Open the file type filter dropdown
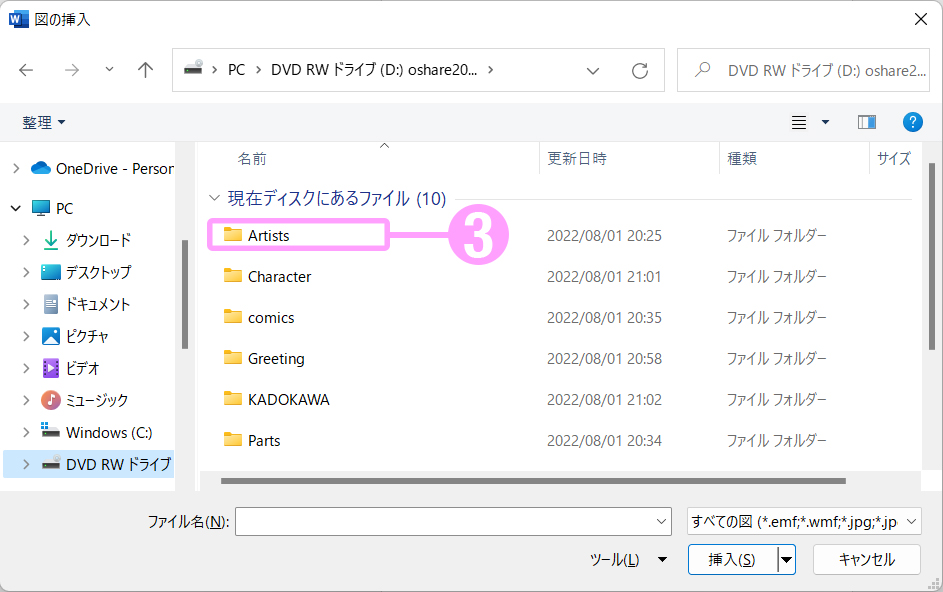943x592 pixels. (804, 521)
